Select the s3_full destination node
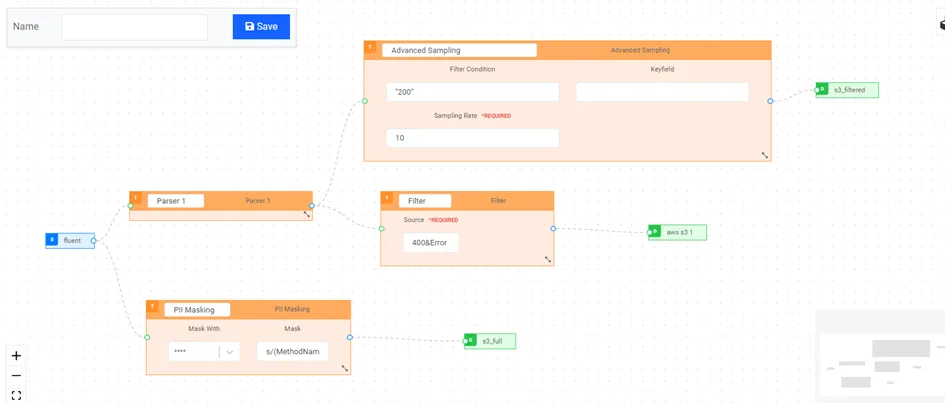Screen dimensions: 945x403 click(490, 341)
